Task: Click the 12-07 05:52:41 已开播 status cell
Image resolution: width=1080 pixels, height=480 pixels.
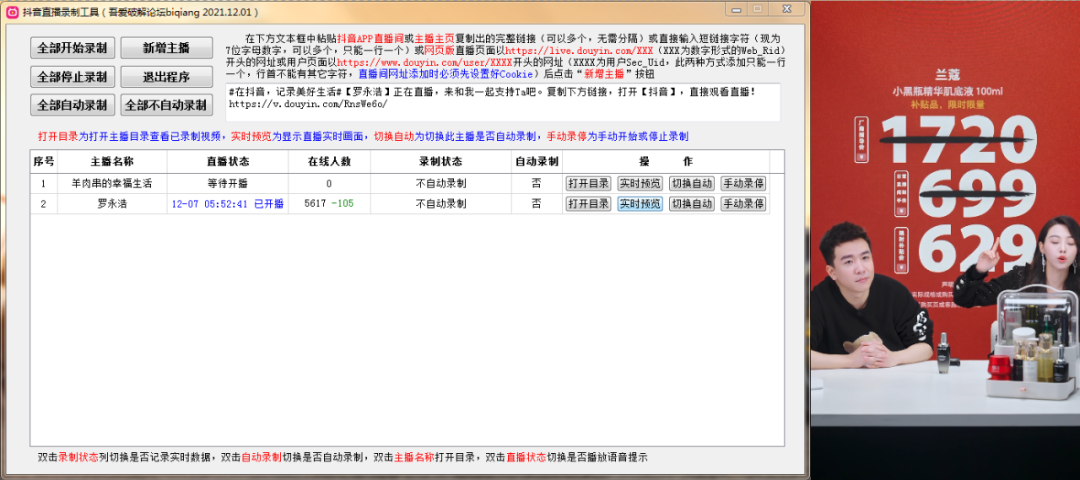Action: (228, 204)
